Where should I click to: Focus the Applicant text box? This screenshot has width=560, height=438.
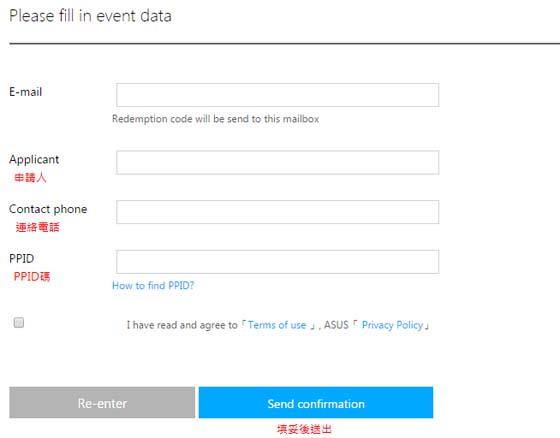click(278, 163)
